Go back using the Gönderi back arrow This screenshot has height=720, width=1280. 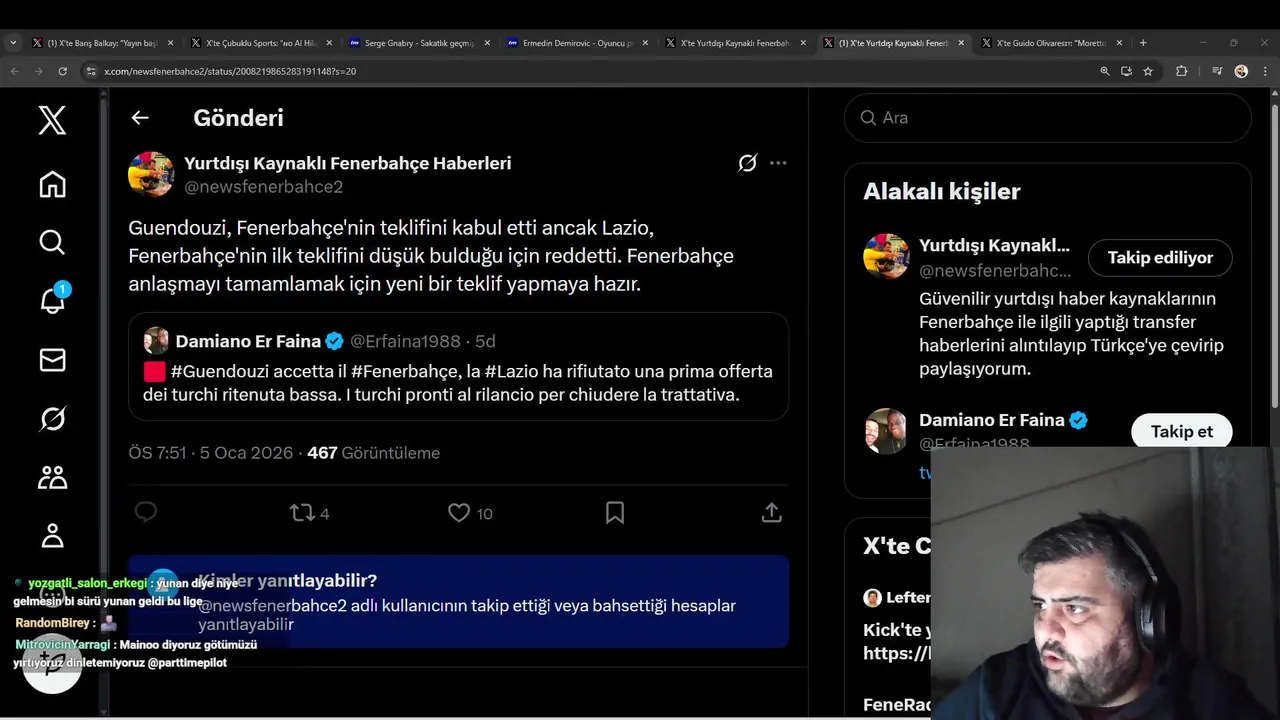[x=140, y=118]
